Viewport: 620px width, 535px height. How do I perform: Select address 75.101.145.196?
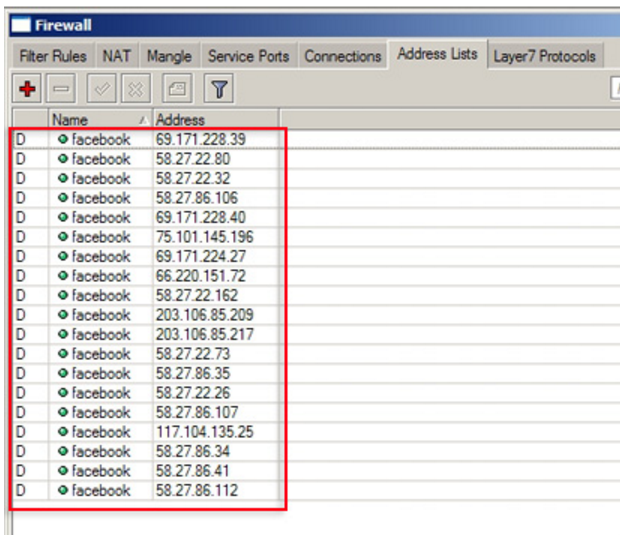[x=204, y=237]
